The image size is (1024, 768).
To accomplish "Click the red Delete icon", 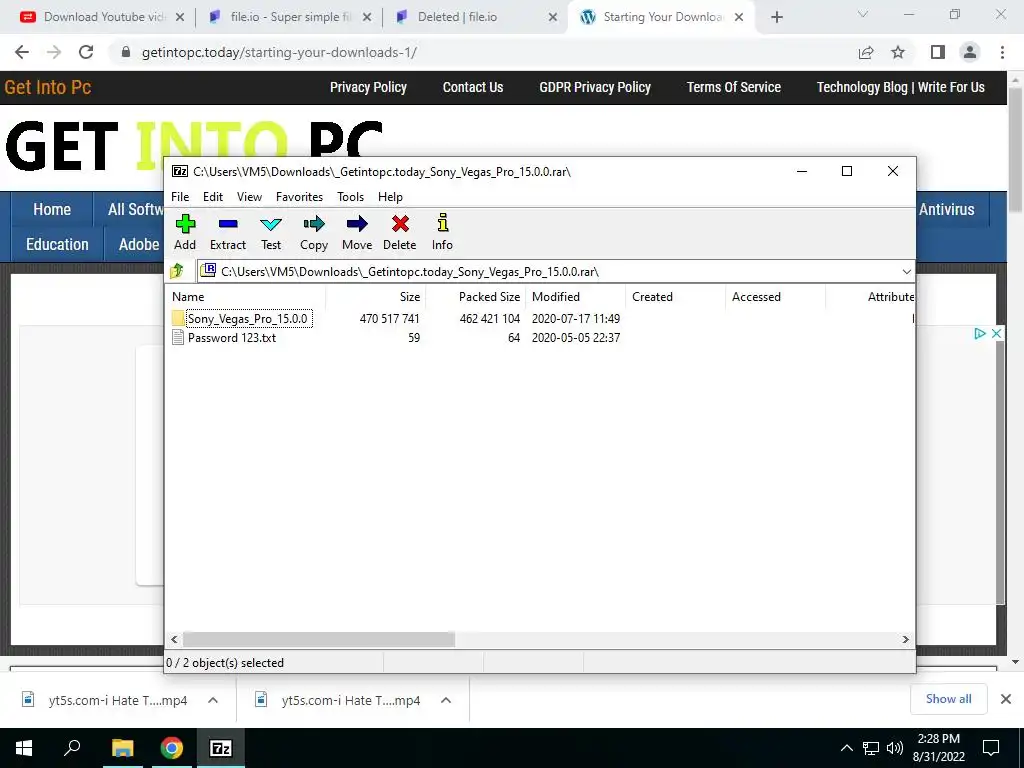I will [400, 232].
